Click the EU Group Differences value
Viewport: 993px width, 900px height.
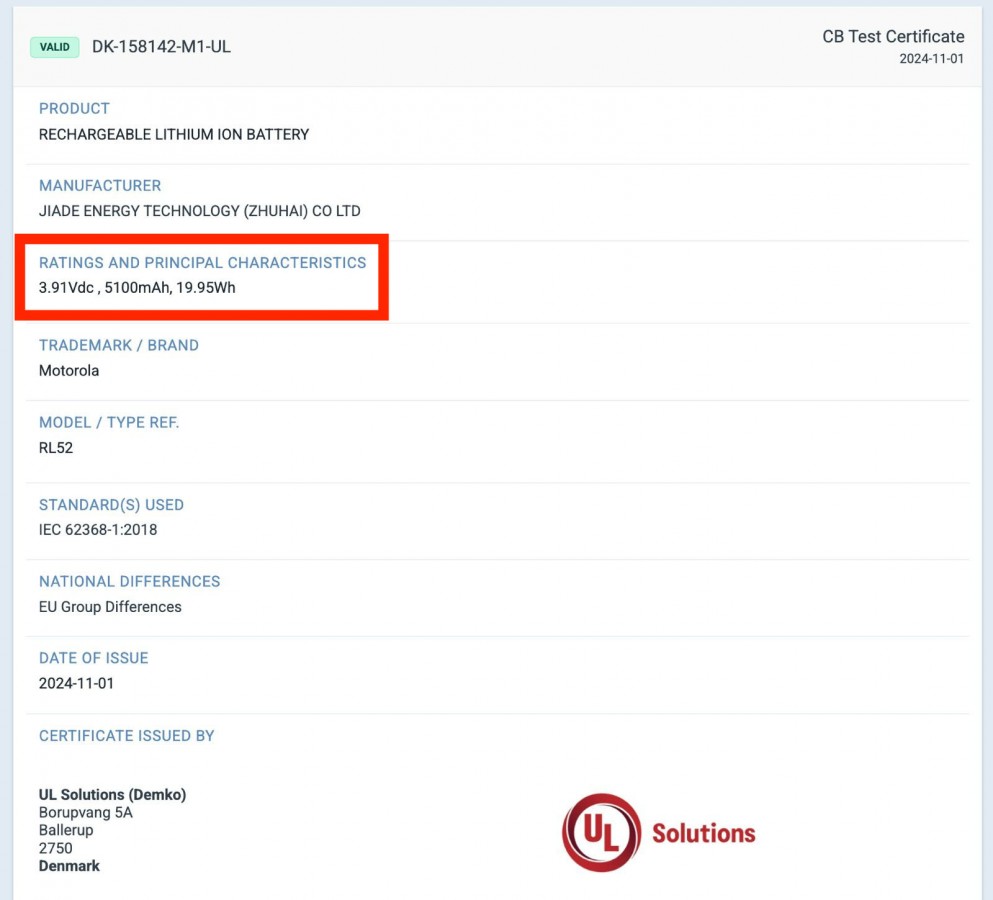point(110,607)
